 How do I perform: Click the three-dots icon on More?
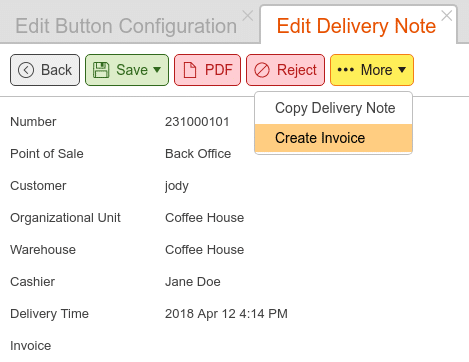click(346, 70)
